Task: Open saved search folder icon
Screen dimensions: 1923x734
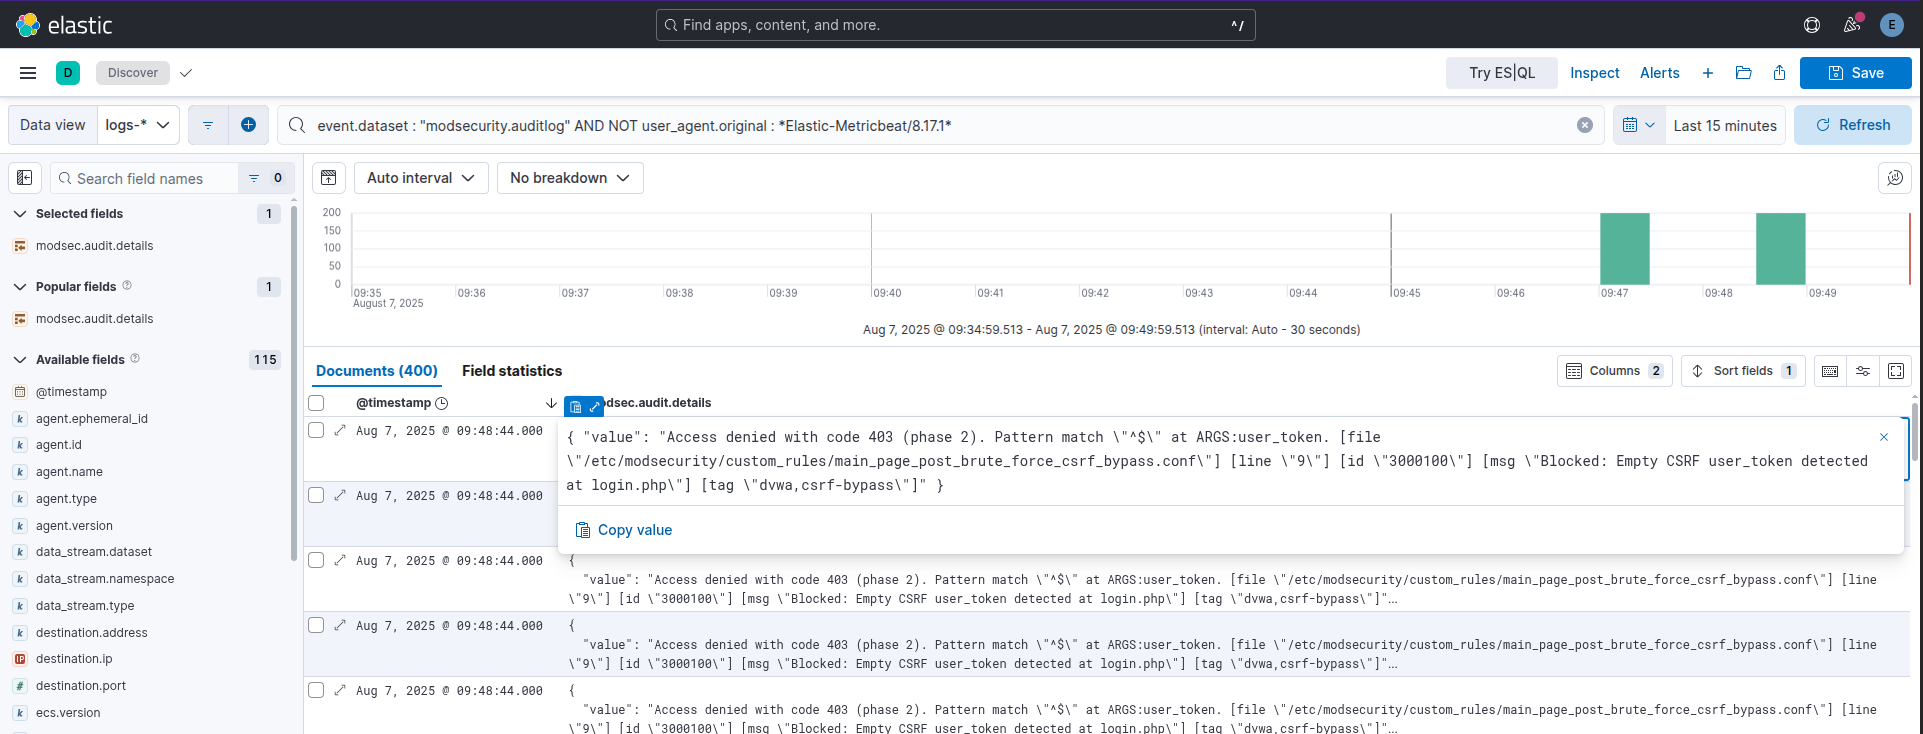Action: click(x=1743, y=73)
